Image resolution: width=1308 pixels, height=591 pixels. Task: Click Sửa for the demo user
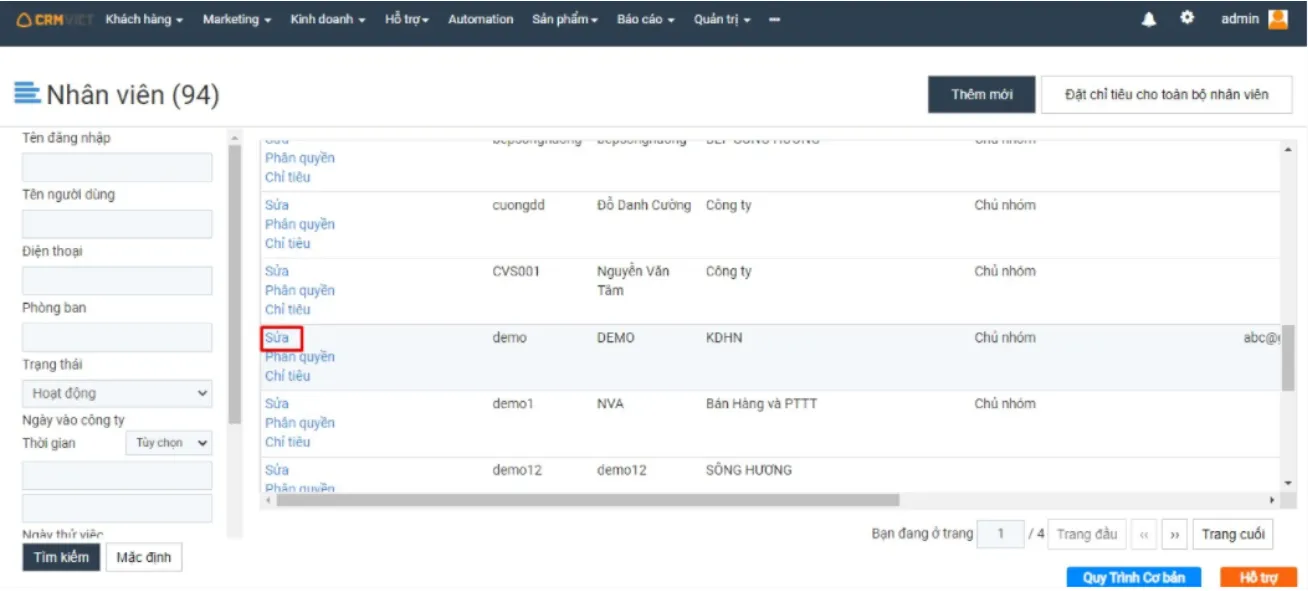point(277,338)
